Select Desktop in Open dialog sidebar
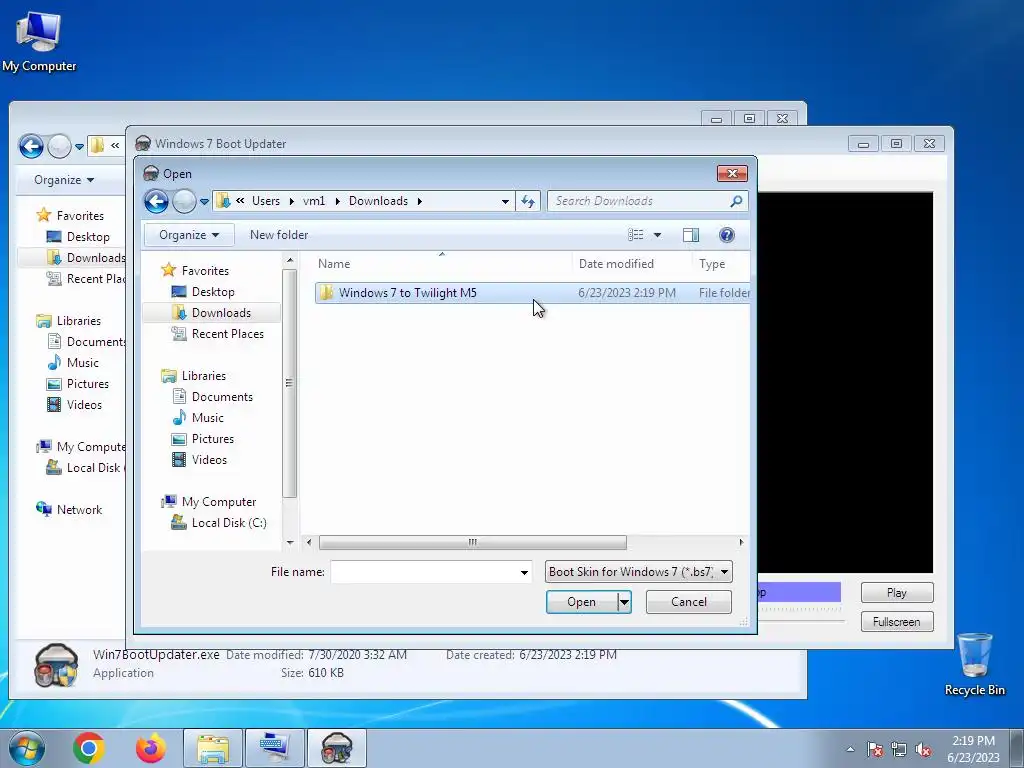The width and height of the screenshot is (1024, 768). 213,292
